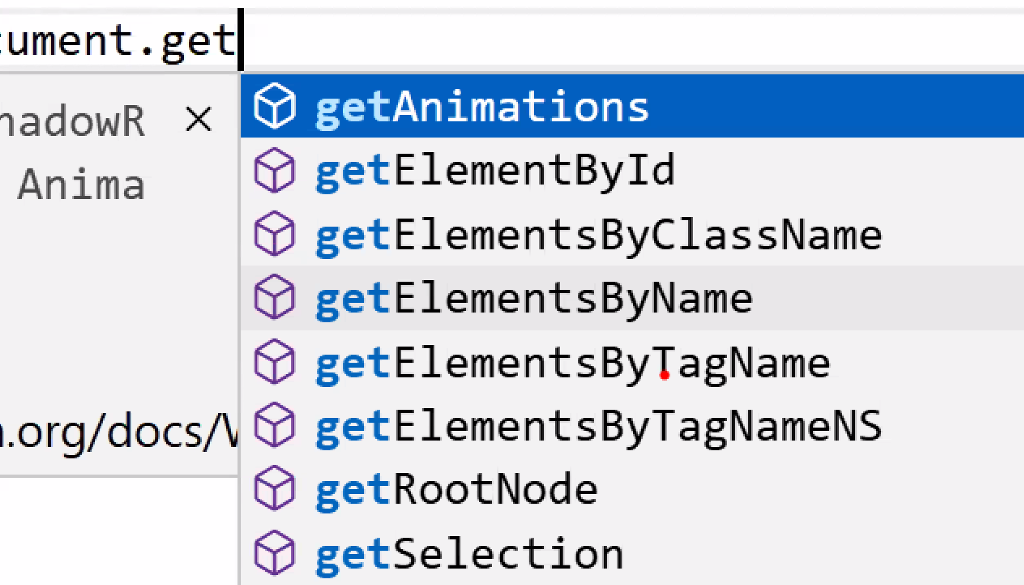The height and width of the screenshot is (585, 1024).
Task: Select the getRootNode suggestion
Action: click(x=632, y=490)
